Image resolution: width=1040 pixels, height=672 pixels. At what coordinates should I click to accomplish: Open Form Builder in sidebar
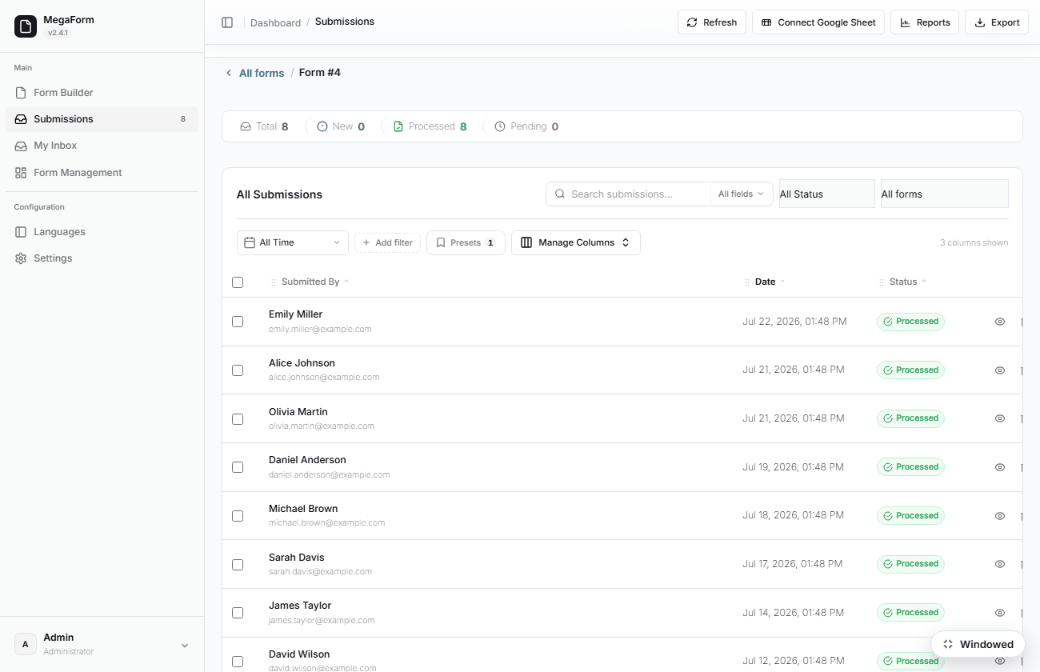coord(101,92)
